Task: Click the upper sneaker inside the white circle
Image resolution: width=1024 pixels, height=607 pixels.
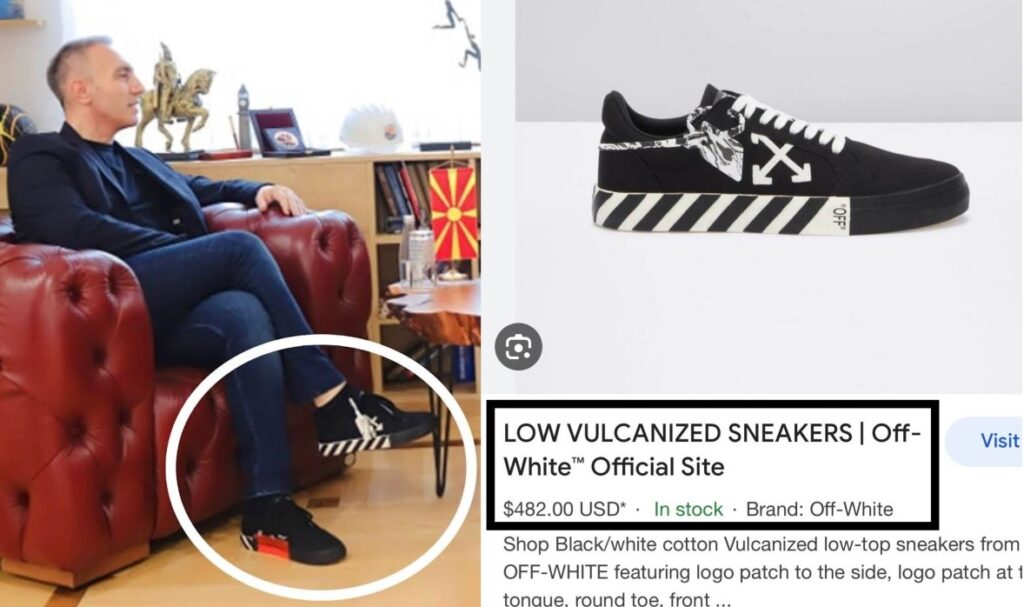Action: click(x=372, y=421)
